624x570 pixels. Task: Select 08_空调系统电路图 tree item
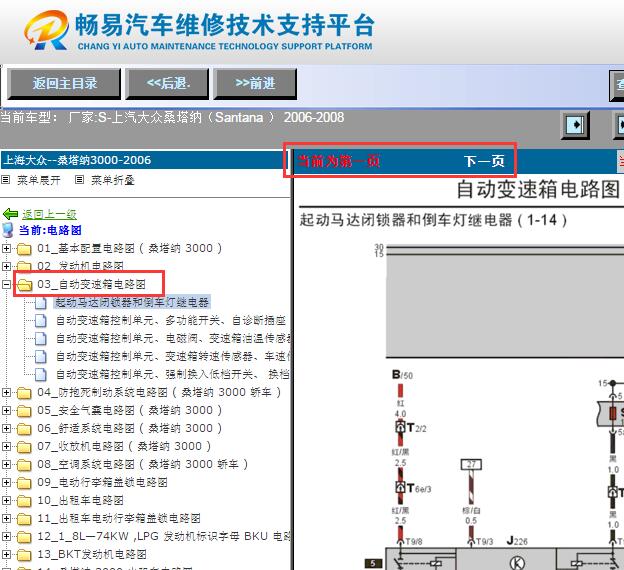142,465
